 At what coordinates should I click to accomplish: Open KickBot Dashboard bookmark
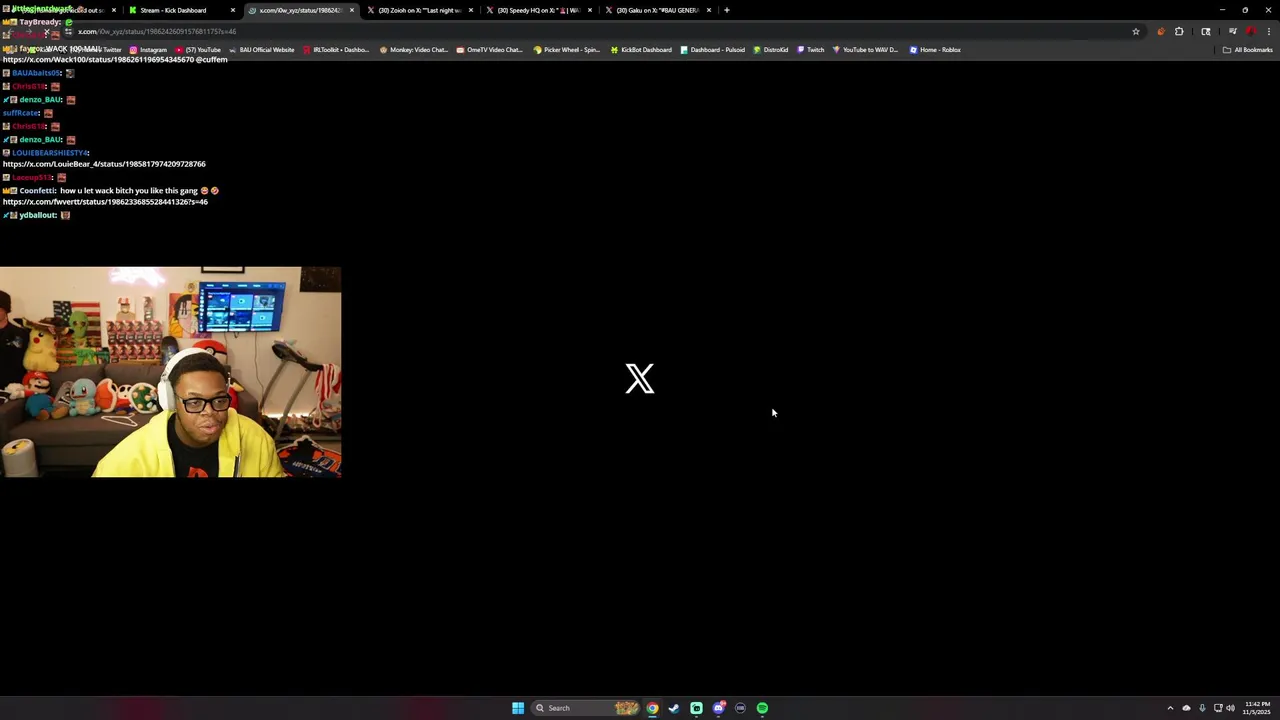641,49
